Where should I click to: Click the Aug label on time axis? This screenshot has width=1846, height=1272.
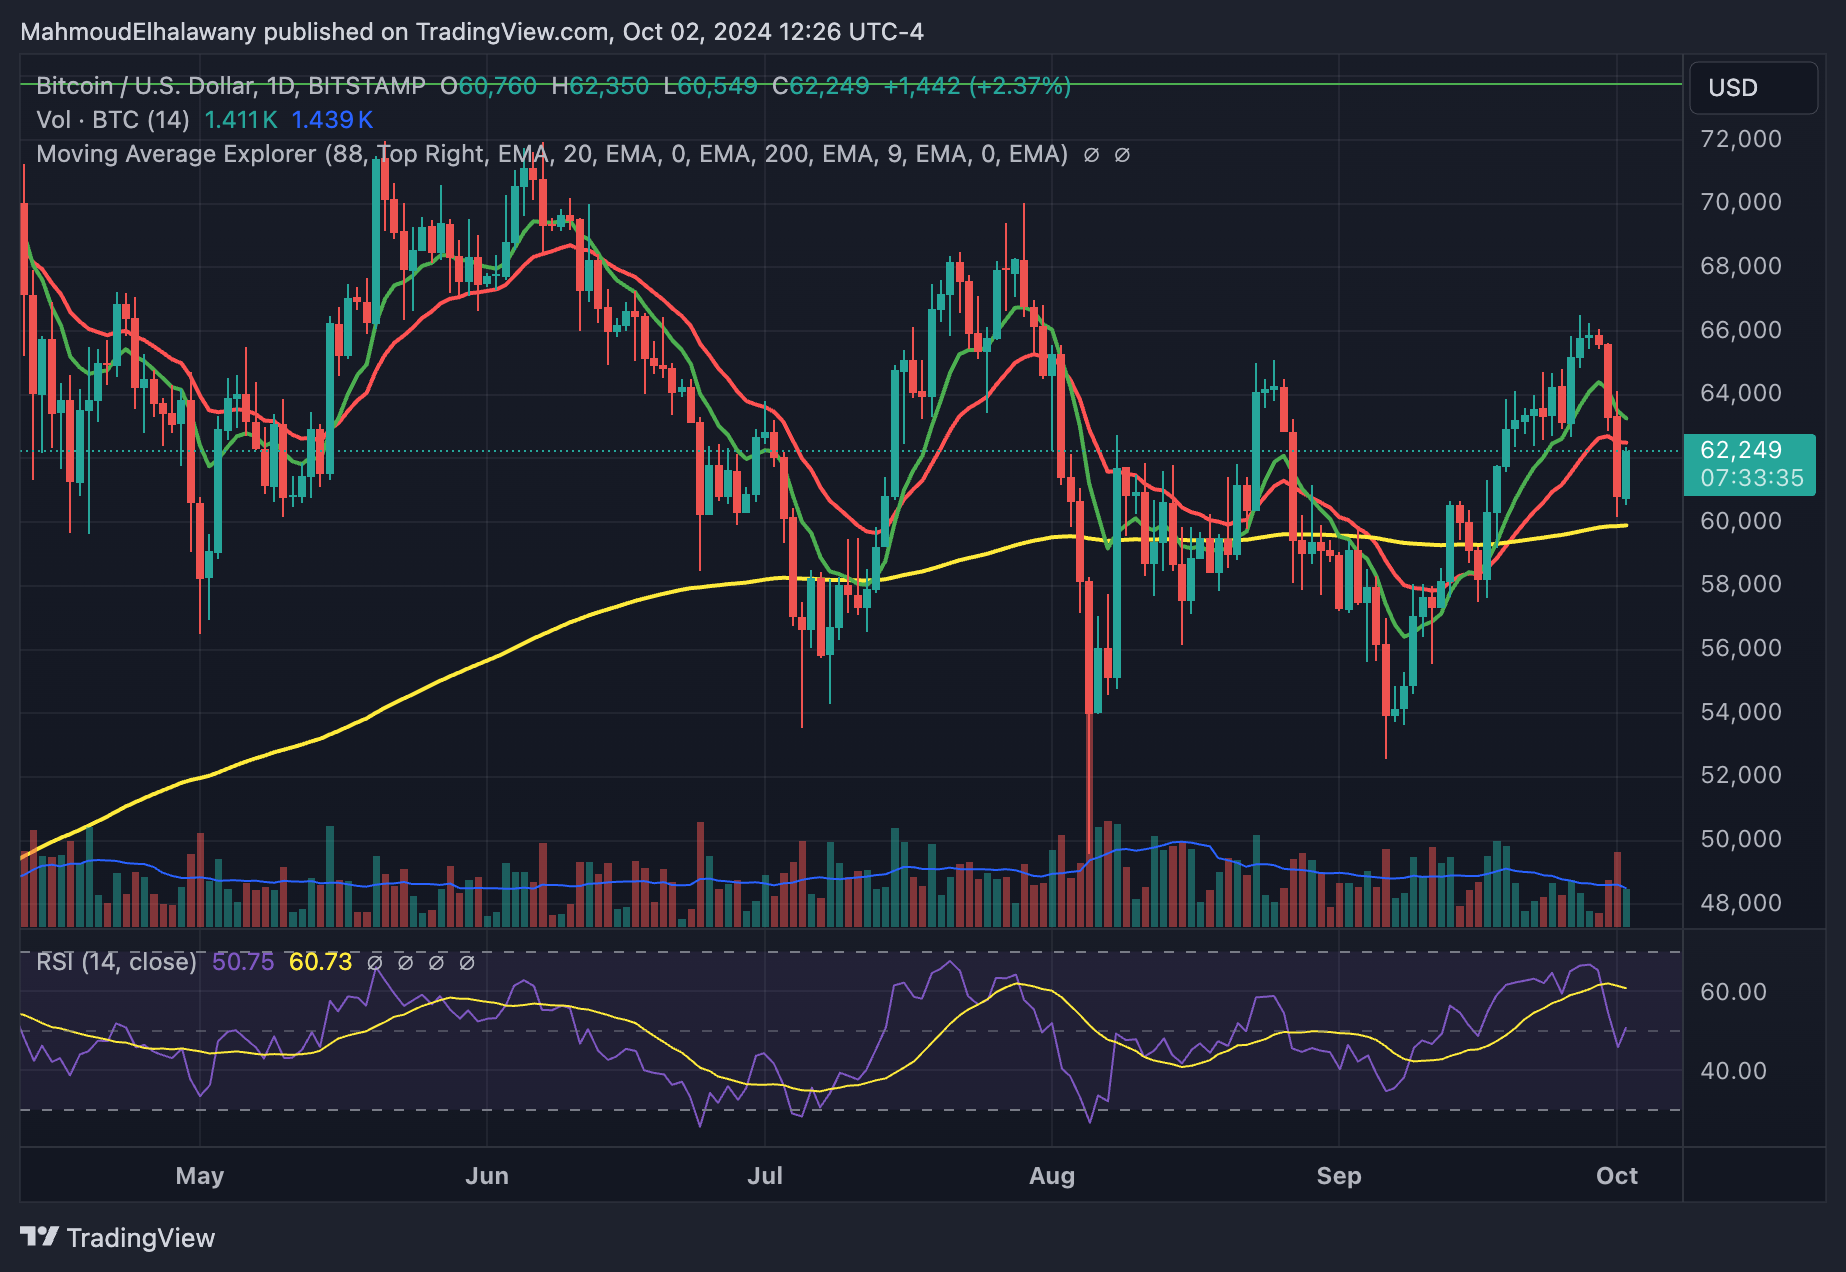[1052, 1175]
